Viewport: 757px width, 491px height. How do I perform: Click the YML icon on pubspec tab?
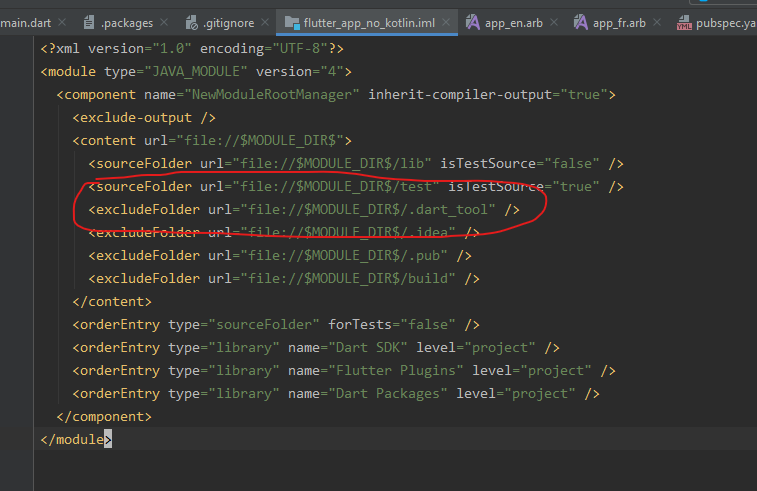[684, 23]
